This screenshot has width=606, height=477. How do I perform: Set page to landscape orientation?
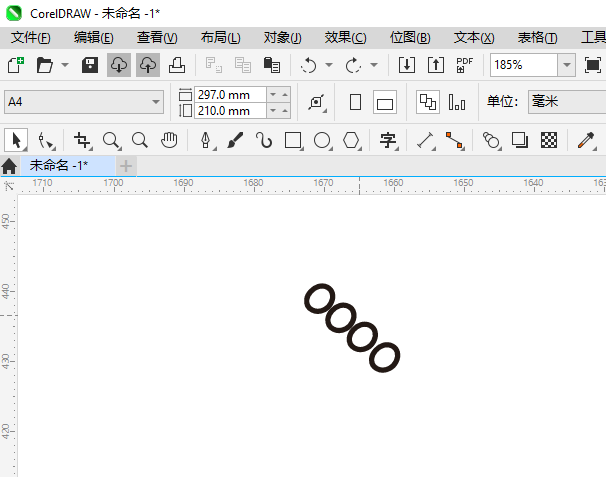pyautogui.click(x=385, y=102)
